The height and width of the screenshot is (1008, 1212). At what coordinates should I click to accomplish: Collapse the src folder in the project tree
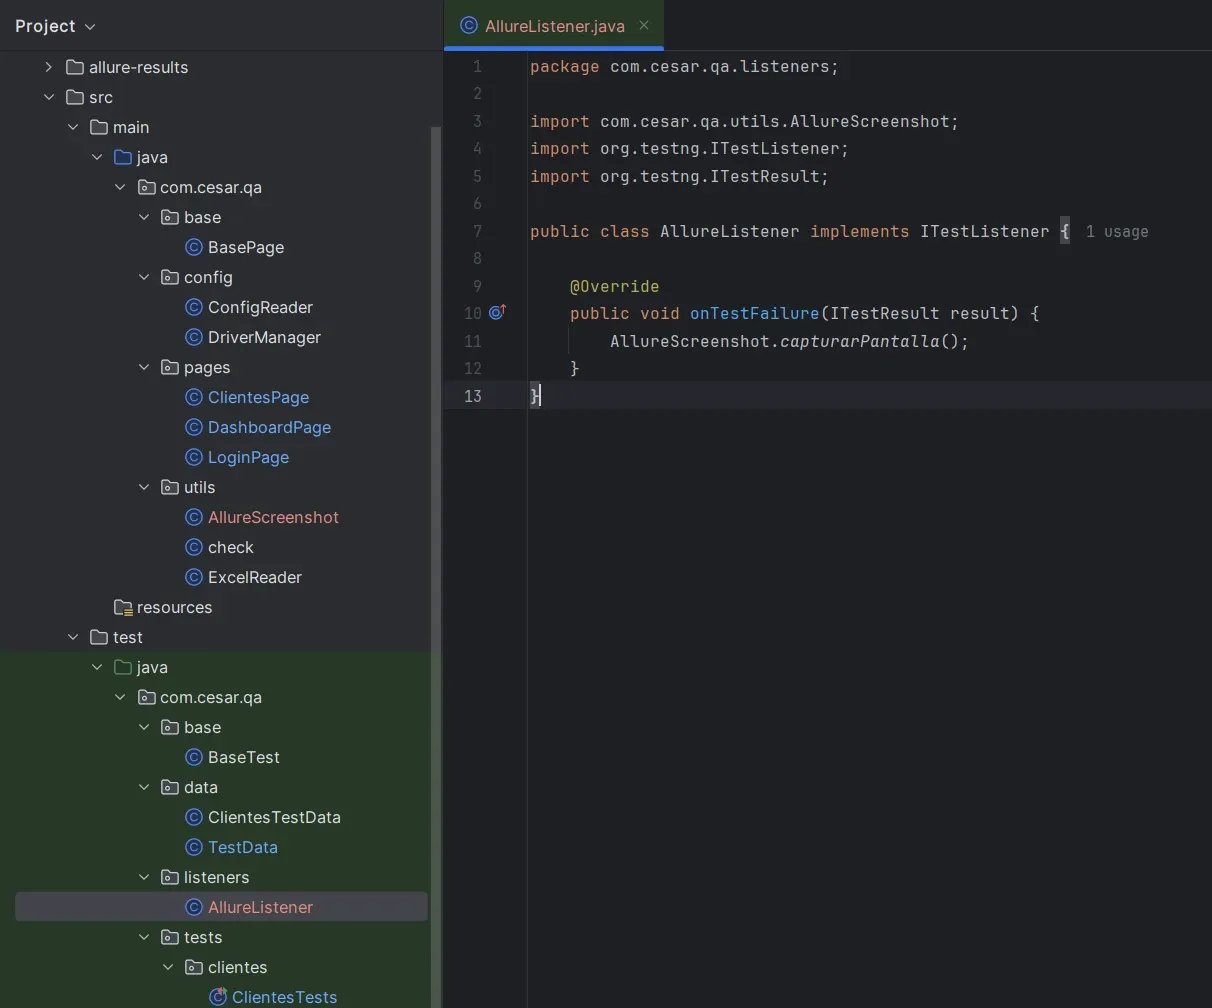click(x=49, y=97)
